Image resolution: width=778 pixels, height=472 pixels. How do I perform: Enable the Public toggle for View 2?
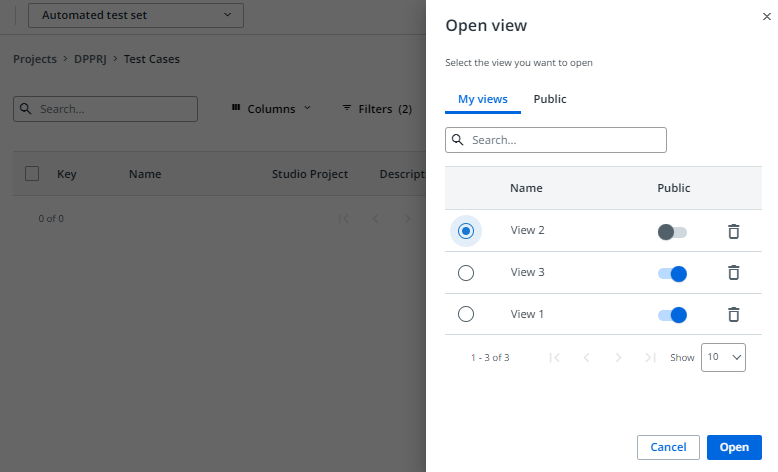[x=672, y=232]
